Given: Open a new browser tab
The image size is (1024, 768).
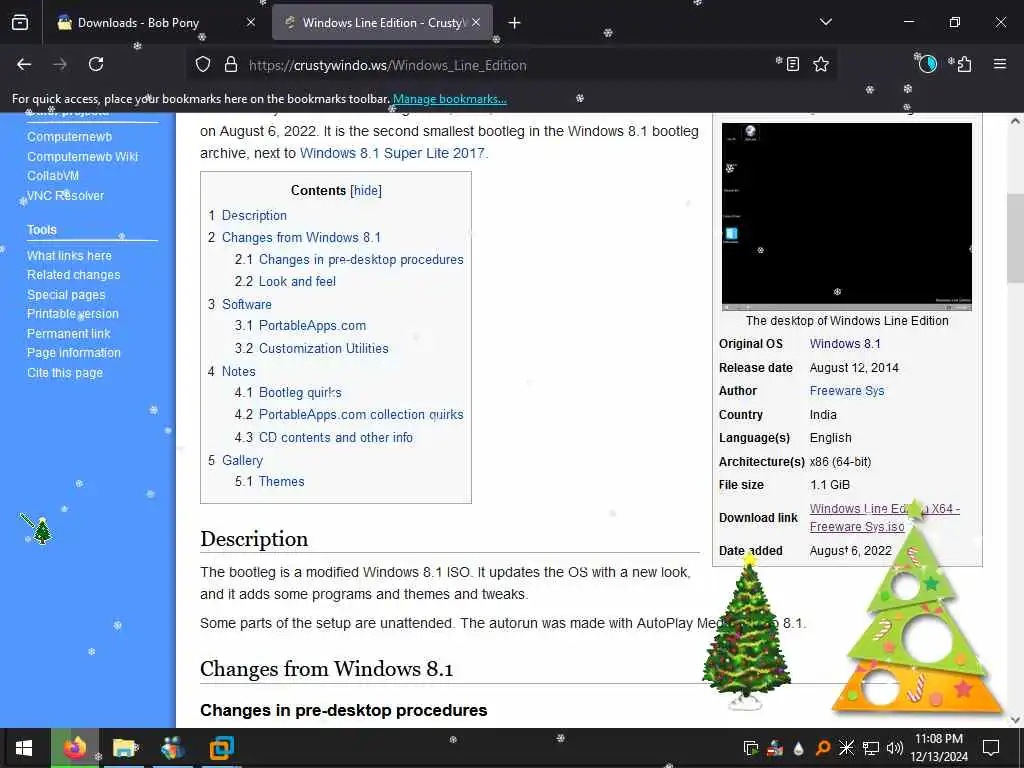Looking at the screenshot, I should (x=515, y=23).
